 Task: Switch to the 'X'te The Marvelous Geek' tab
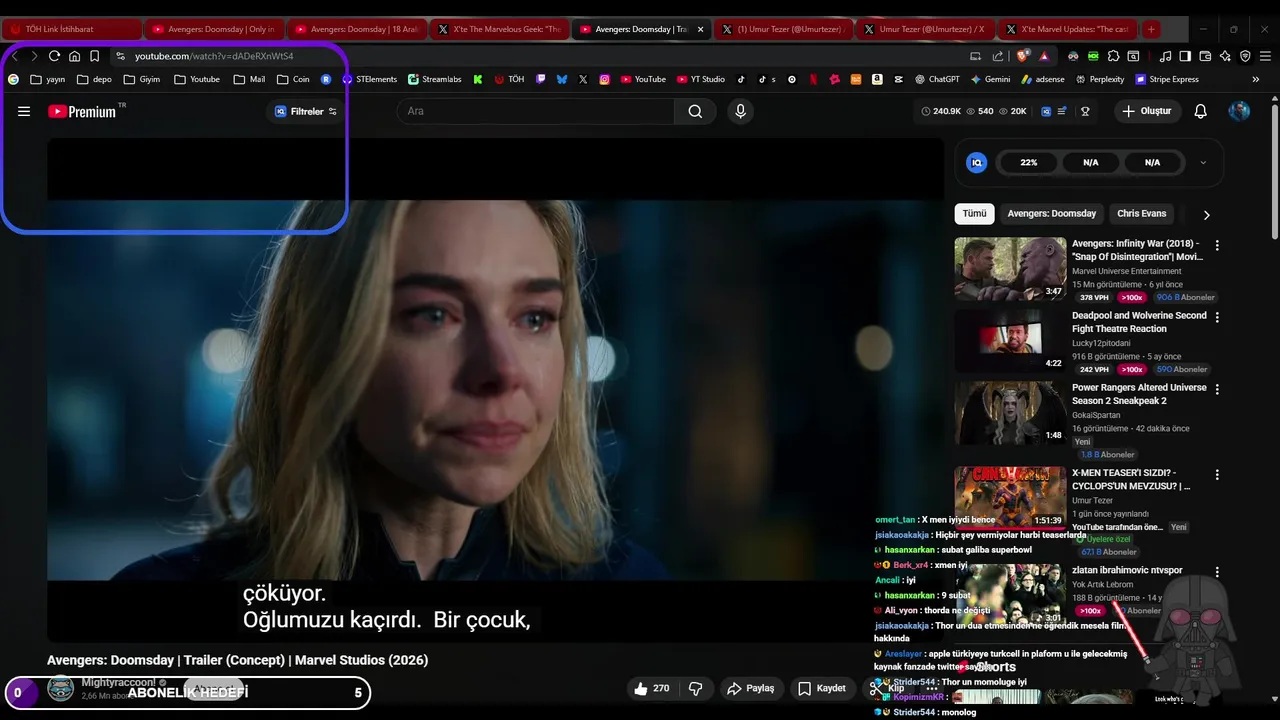(x=499, y=29)
